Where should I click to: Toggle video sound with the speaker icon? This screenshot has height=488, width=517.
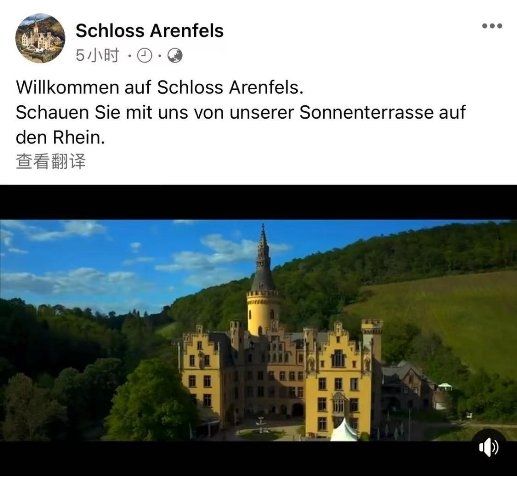coord(489,447)
